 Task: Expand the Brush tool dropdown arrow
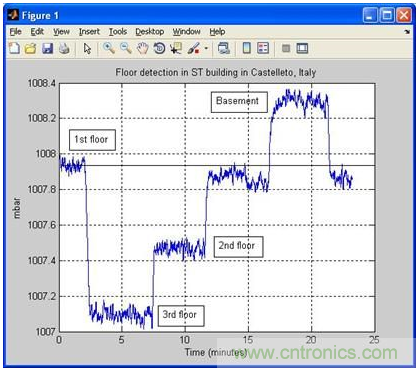[x=206, y=49]
